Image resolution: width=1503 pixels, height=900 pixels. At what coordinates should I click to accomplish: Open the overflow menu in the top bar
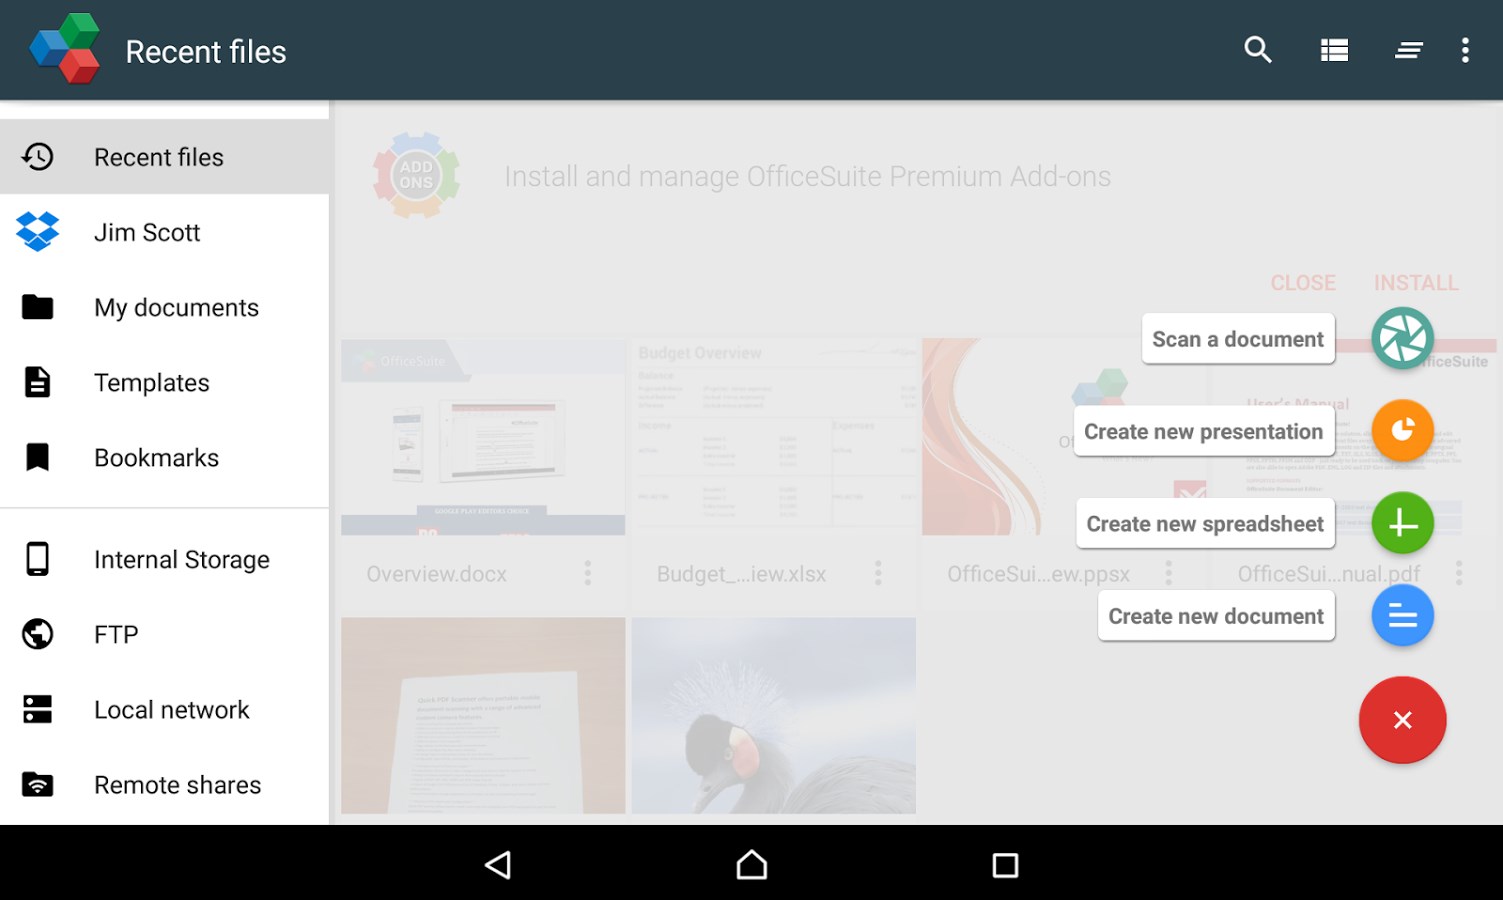pyautogui.click(x=1465, y=49)
